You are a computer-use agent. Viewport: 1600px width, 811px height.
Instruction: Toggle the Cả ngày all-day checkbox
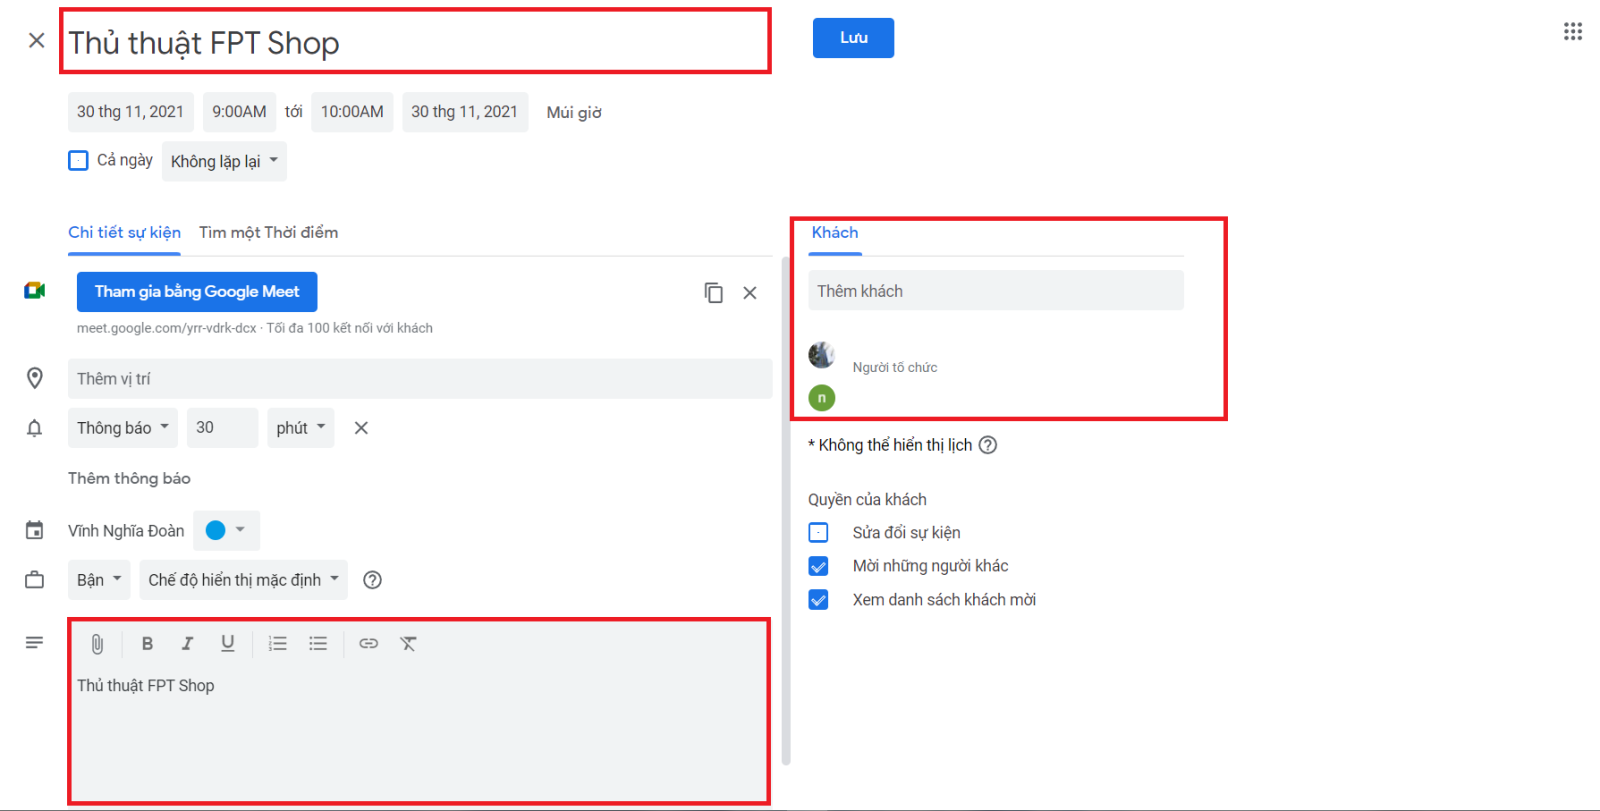(78, 160)
